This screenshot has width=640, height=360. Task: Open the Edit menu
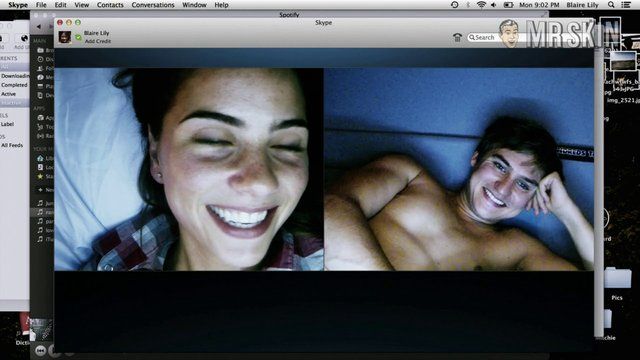[60, 5]
